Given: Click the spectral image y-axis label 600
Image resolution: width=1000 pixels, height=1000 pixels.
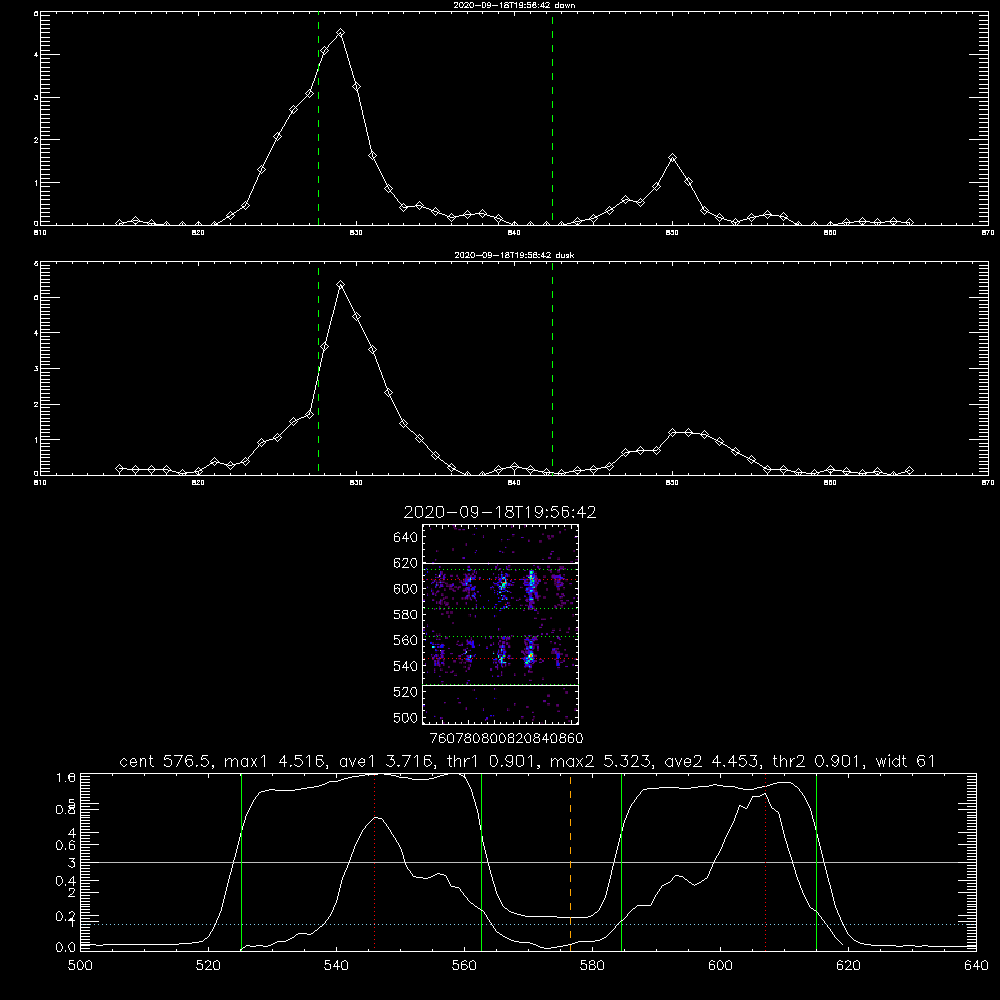Looking at the screenshot, I should tap(406, 589).
